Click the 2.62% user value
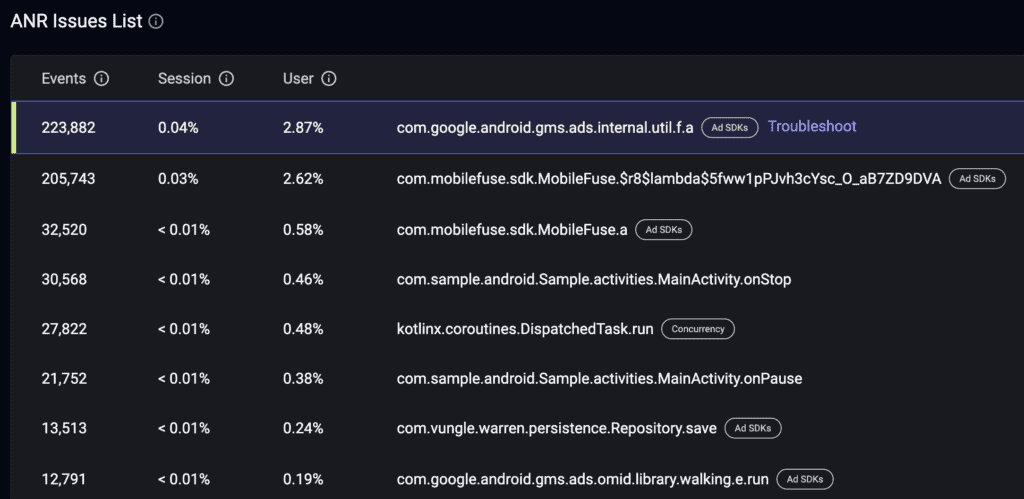This screenshot has height=499, width=1024. (x=303, y=179)
